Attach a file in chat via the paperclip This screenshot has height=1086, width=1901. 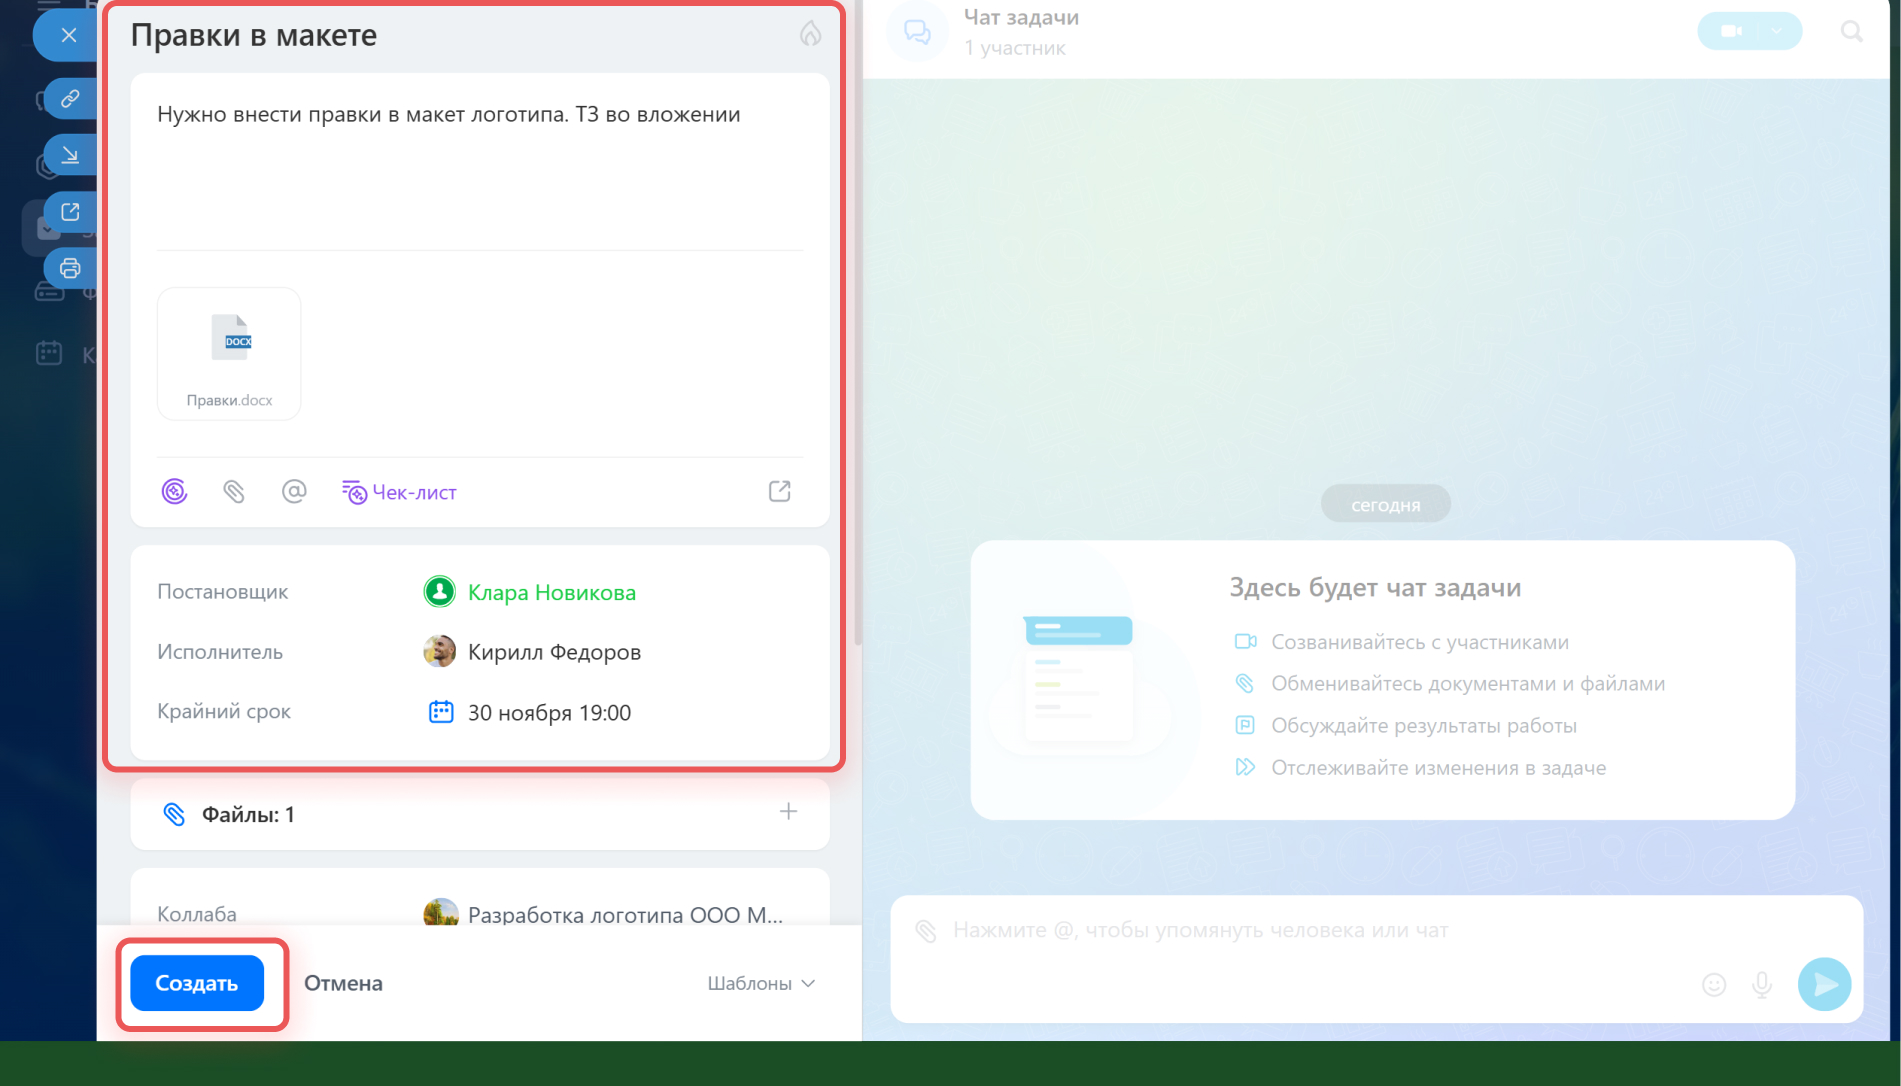click(927, 931)
